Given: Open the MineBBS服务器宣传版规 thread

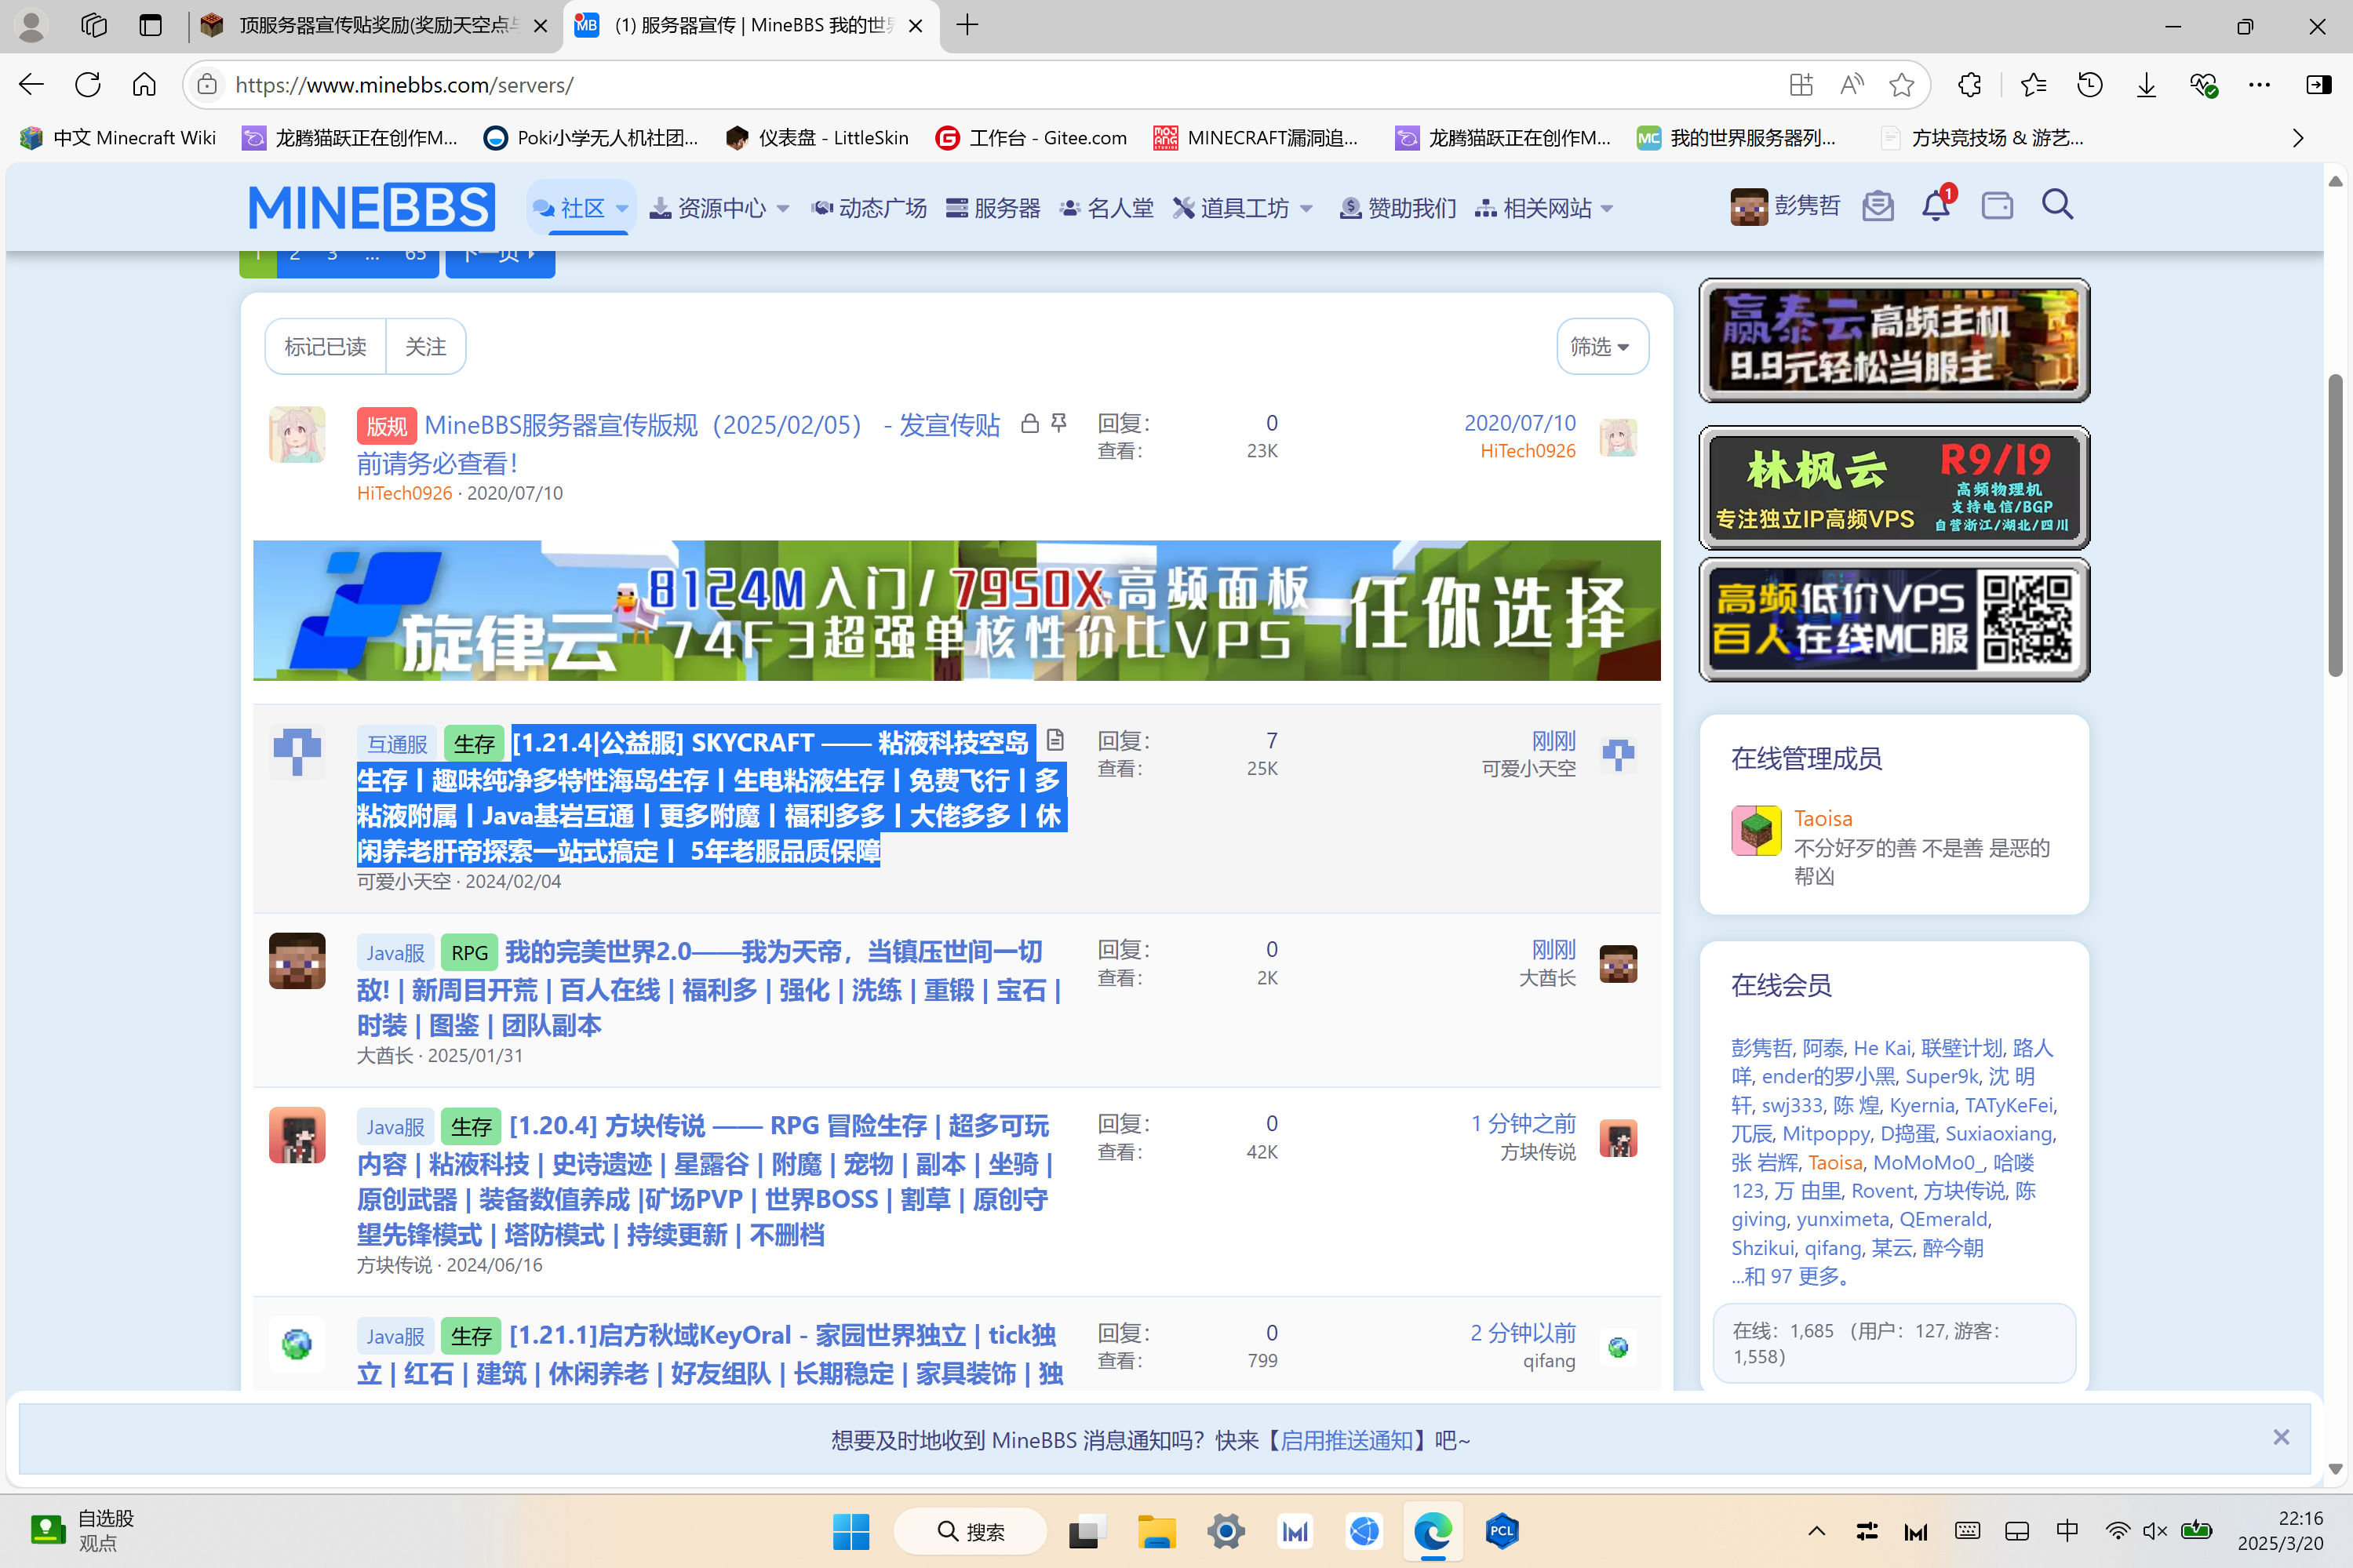Looking at the screenshot, I should coord(679,443).
